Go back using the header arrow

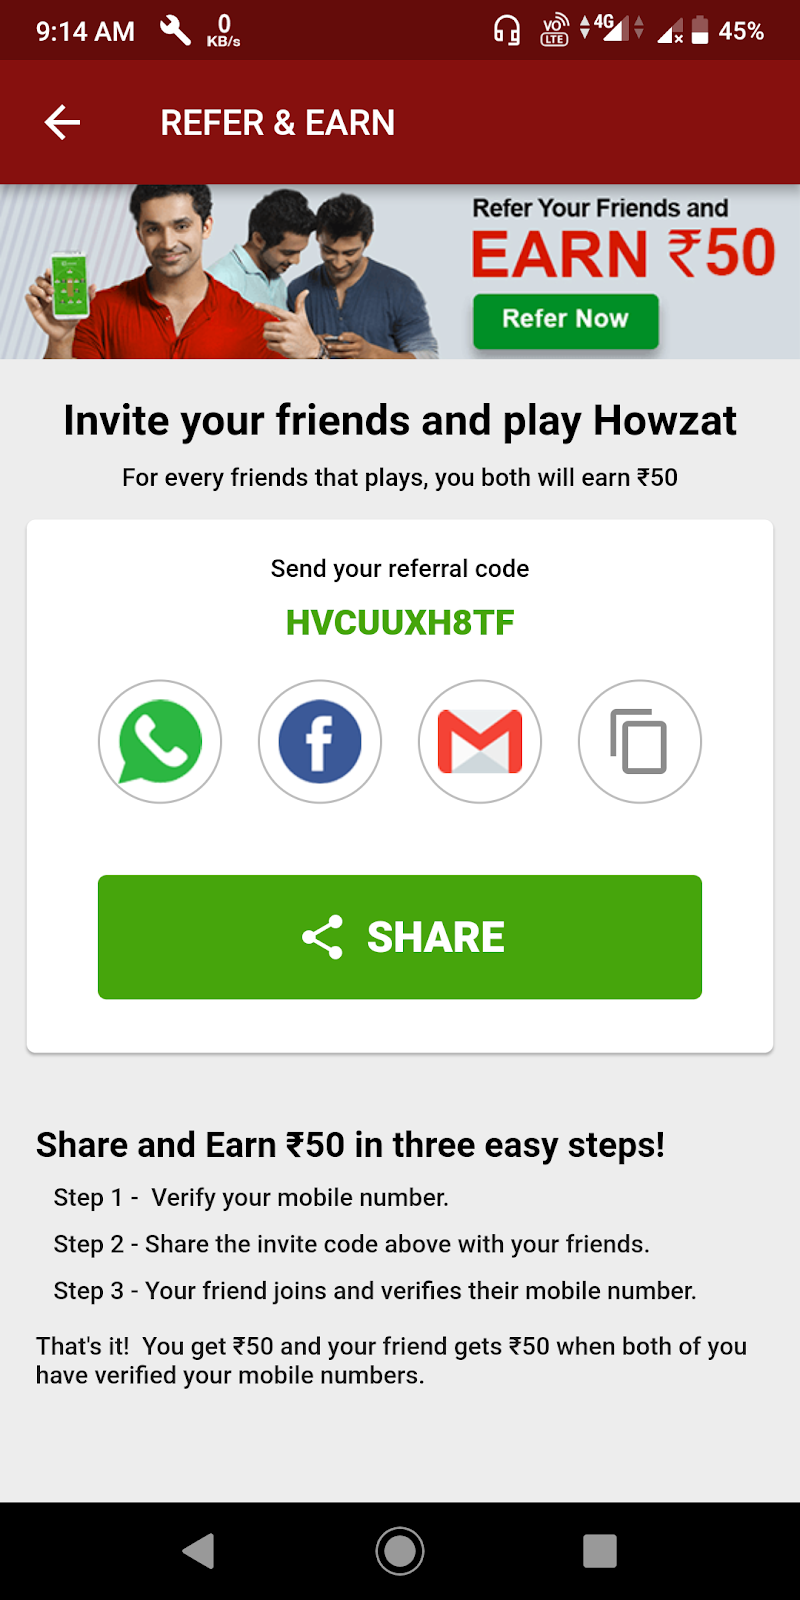click(62, 122)
